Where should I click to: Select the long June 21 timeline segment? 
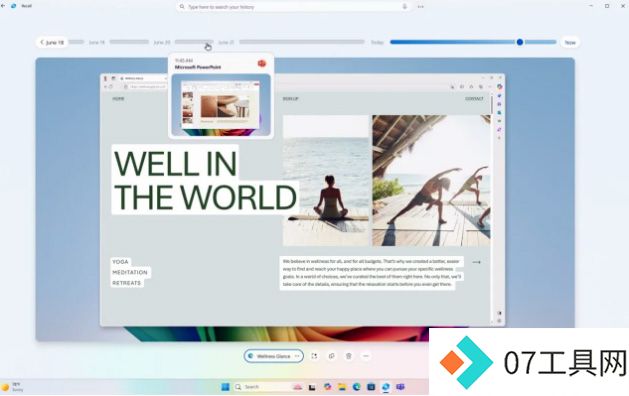(302, 42)
